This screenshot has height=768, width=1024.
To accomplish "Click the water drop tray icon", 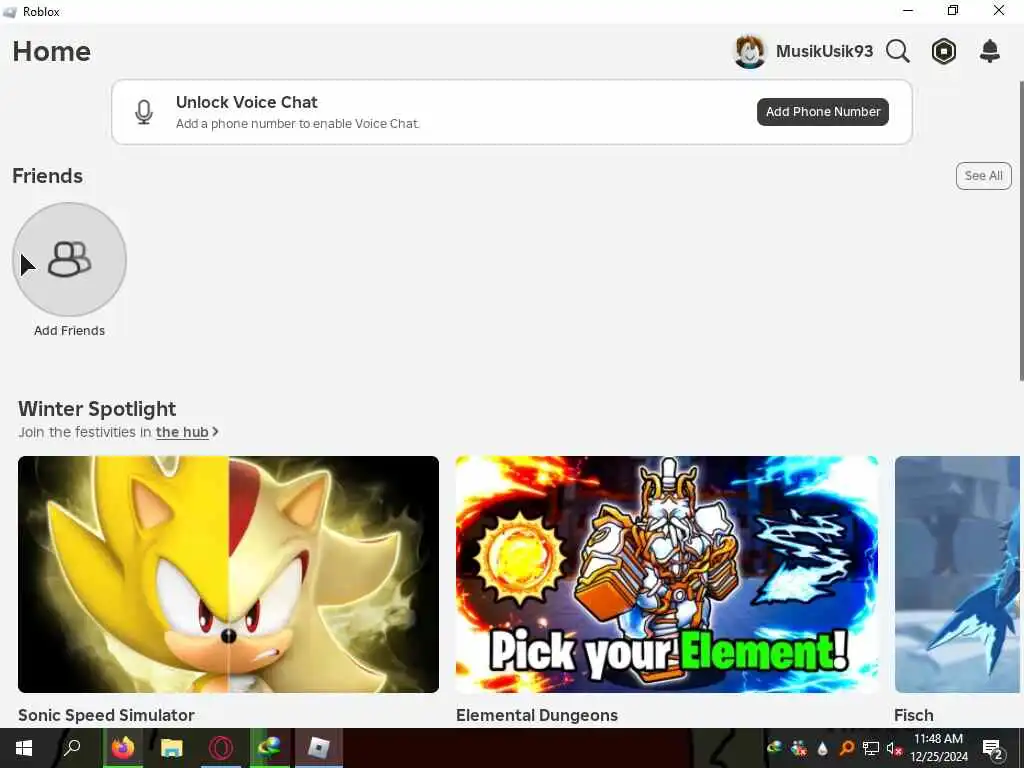I will (x=822, y=749).
